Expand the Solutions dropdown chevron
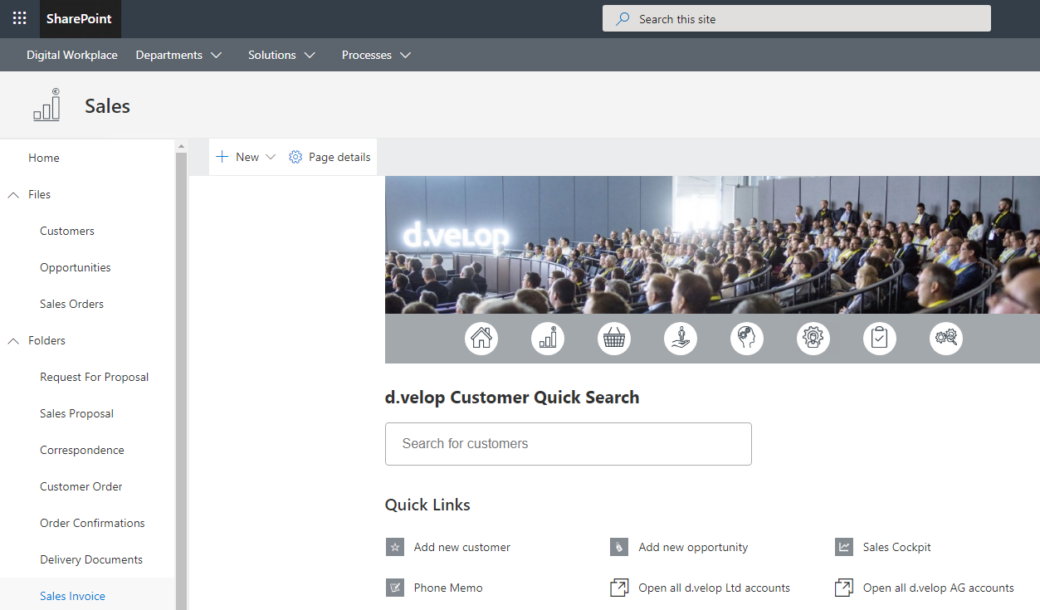Screen dimensions: 1040x610 tap(309, 55)
